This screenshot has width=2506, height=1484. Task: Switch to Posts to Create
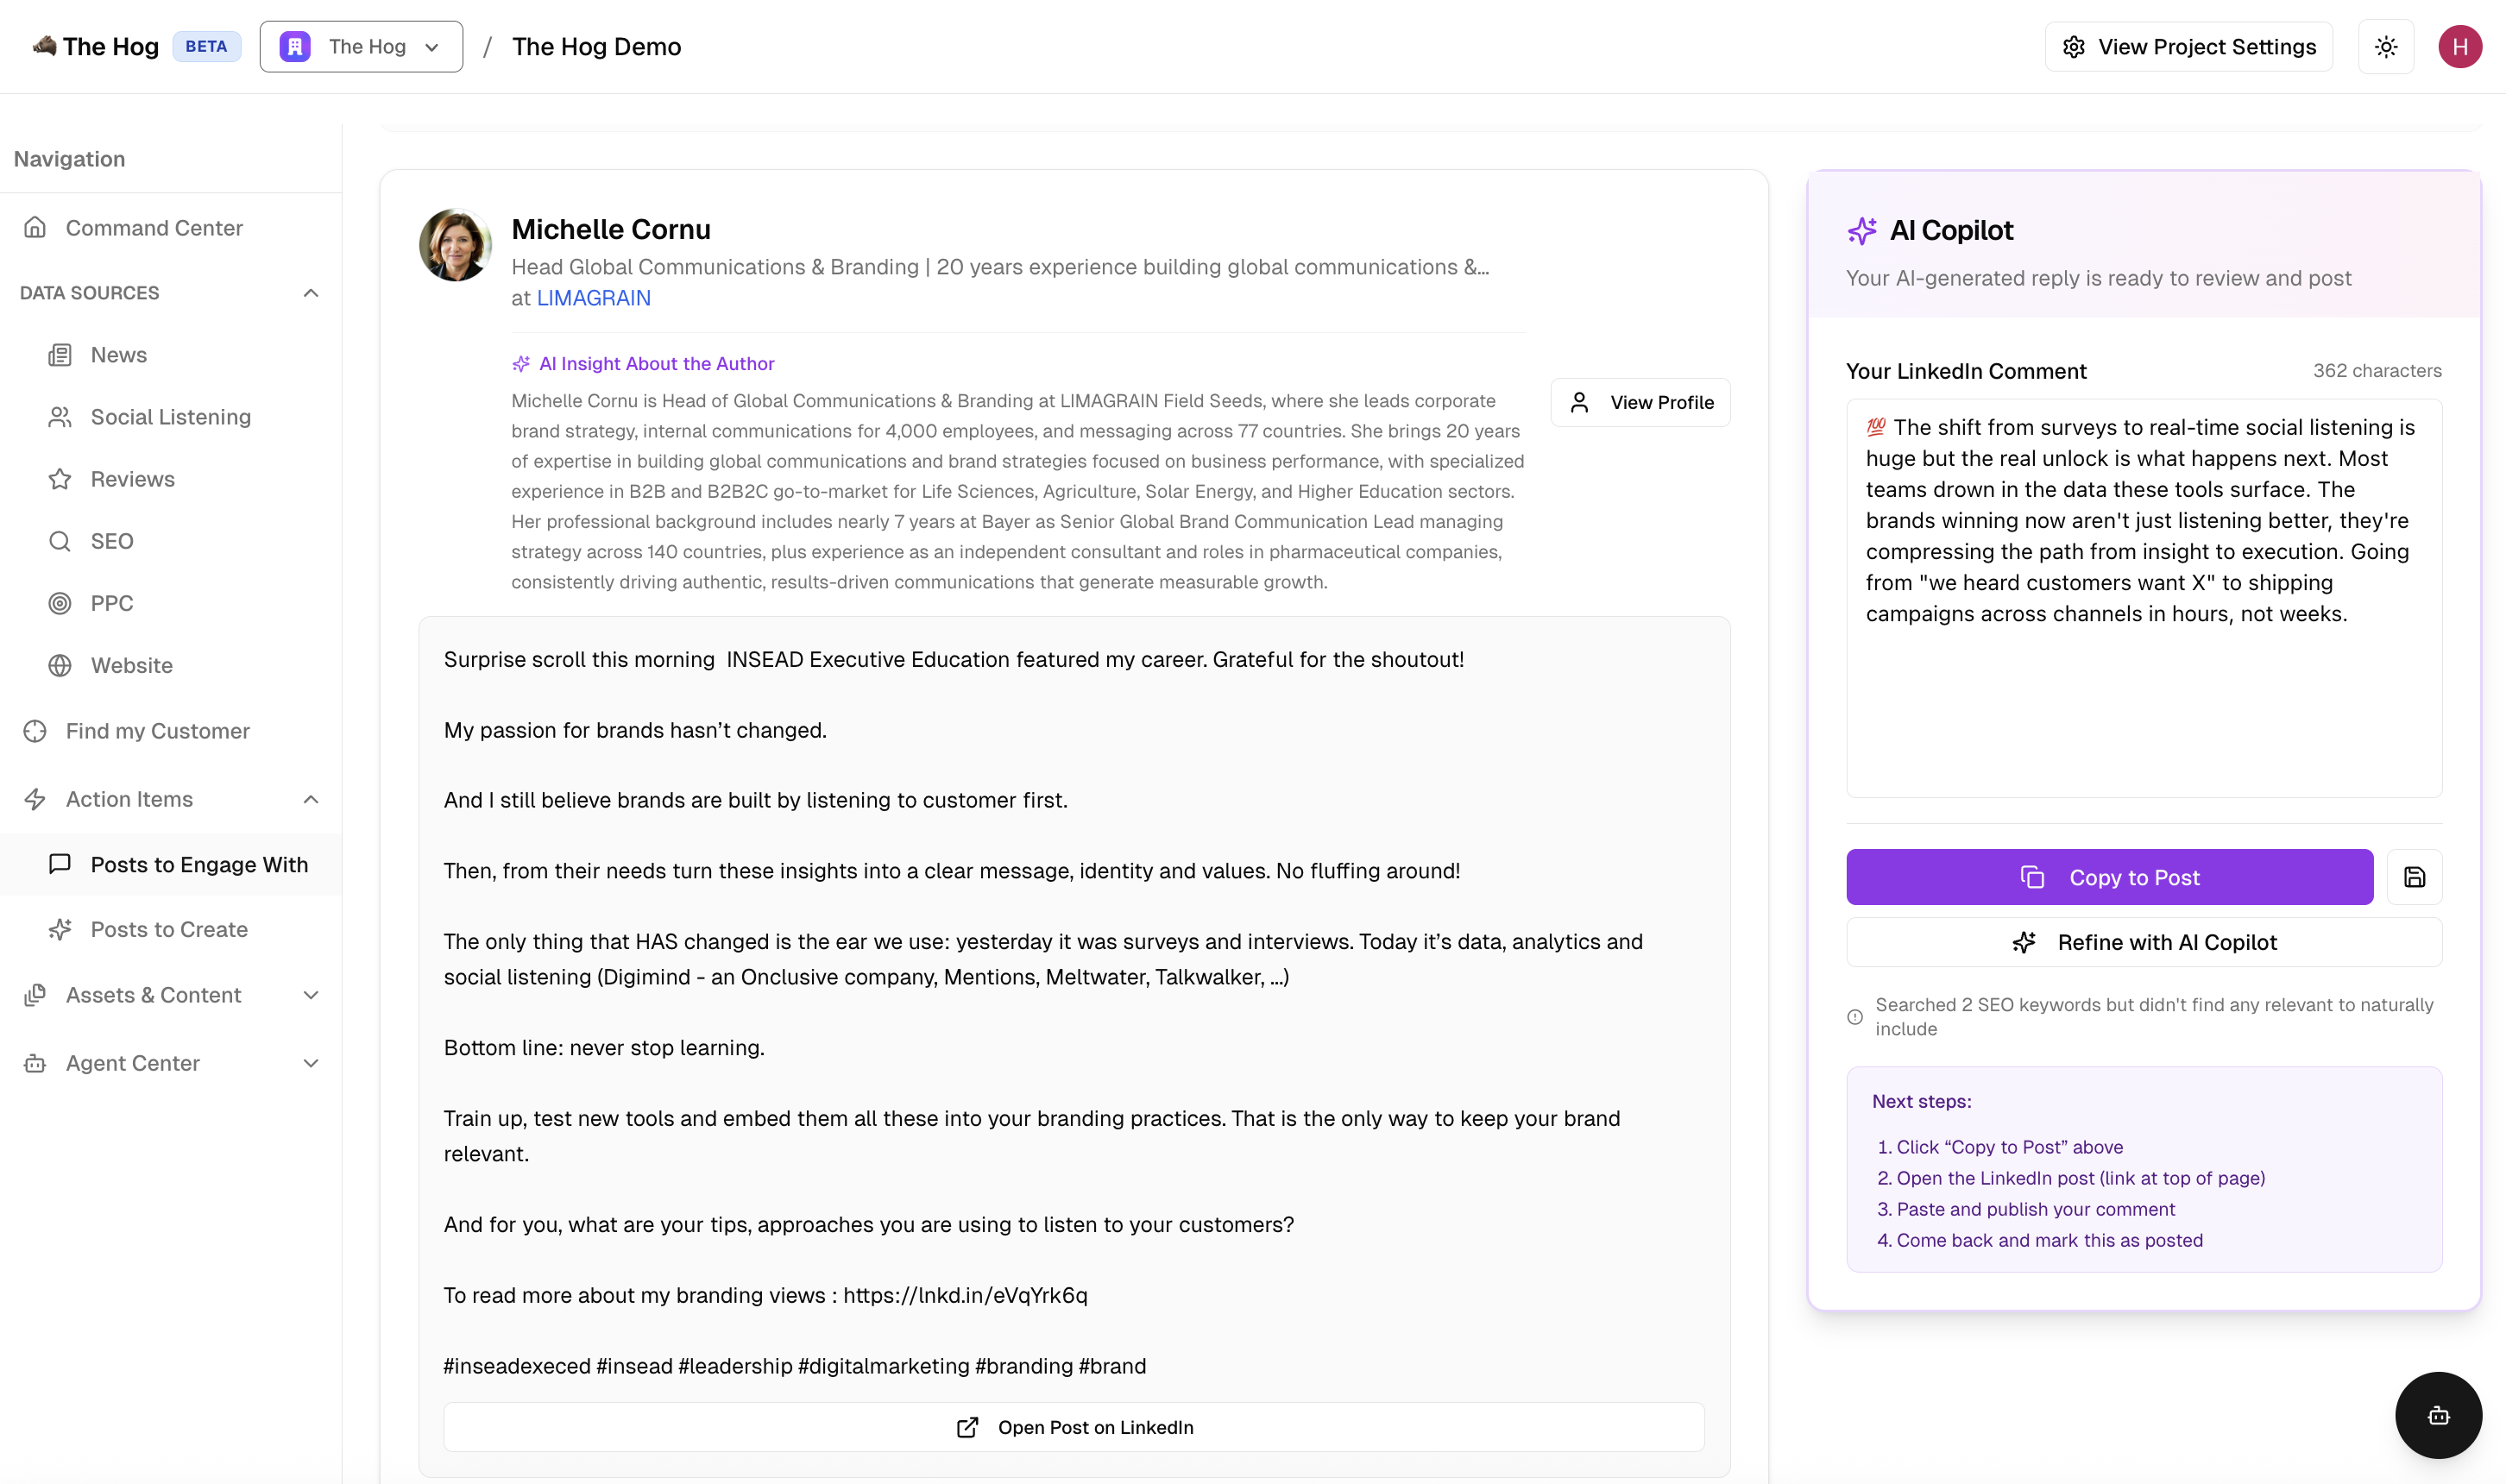pos(169,929)
